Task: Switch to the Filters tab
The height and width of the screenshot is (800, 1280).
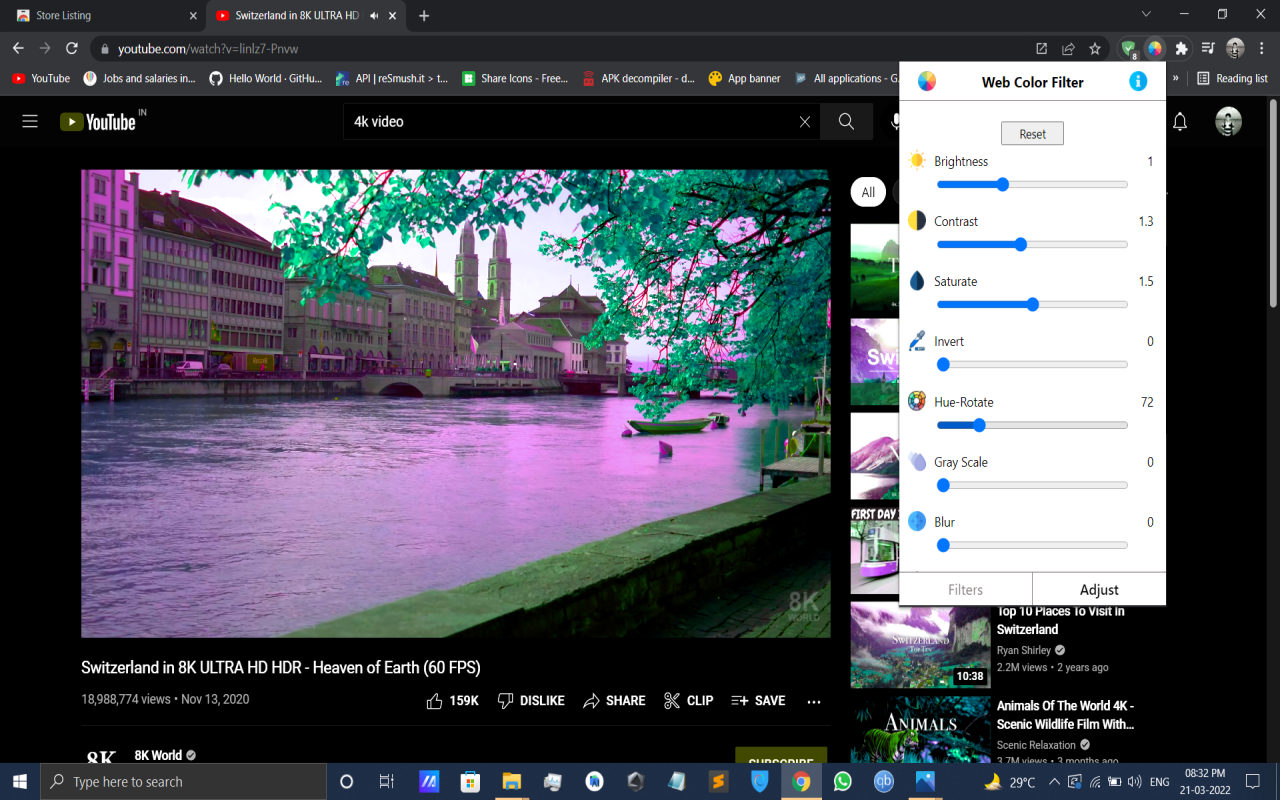Action: (965, 589)
